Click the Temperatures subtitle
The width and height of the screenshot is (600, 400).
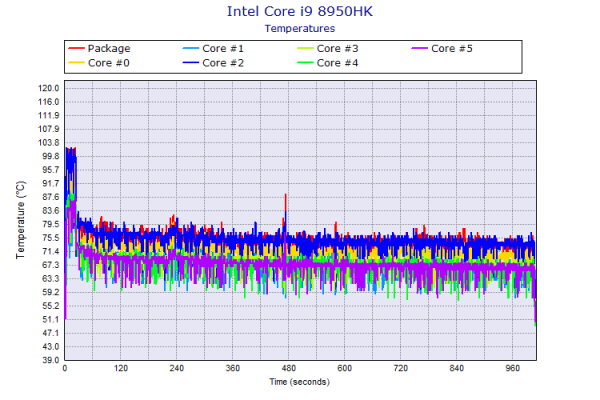[x=300, y=28]
